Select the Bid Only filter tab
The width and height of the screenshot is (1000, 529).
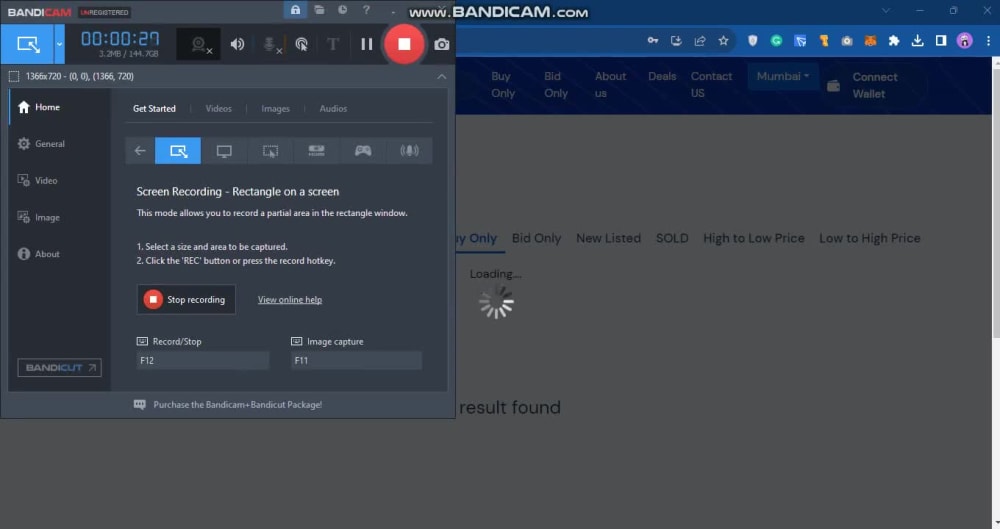pyautogui.click(x=536, y=238)
